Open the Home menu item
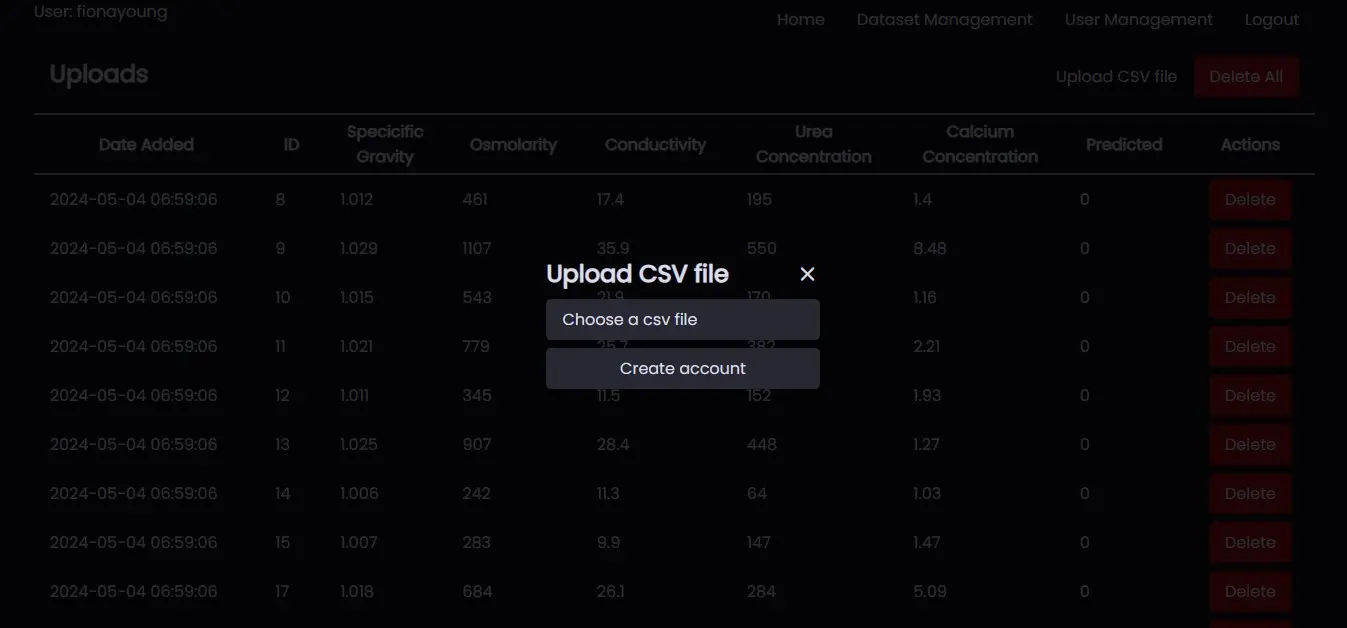The width and height of the screenshot is (1347, 628). [x=800, y=20]
